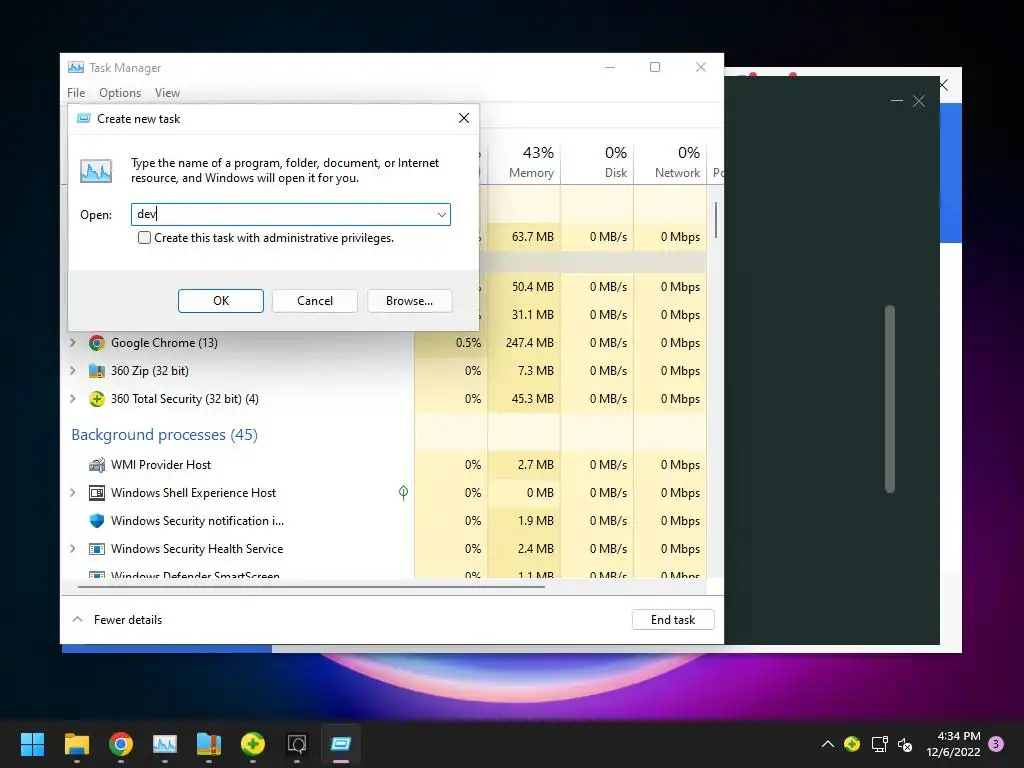Expand the 360 Zip process group
Viewport: 1024px width, 768px height.
[73, 371]
